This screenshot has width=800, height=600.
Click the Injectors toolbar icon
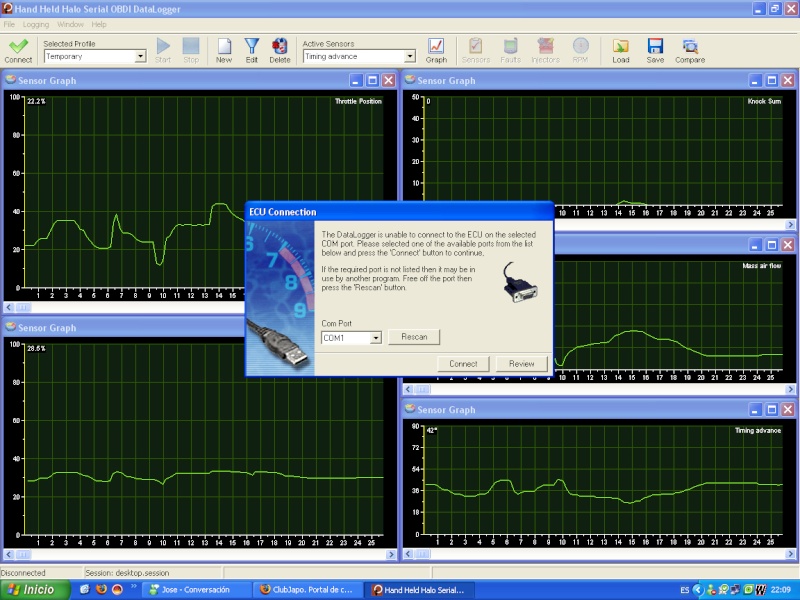pos(545,51)
